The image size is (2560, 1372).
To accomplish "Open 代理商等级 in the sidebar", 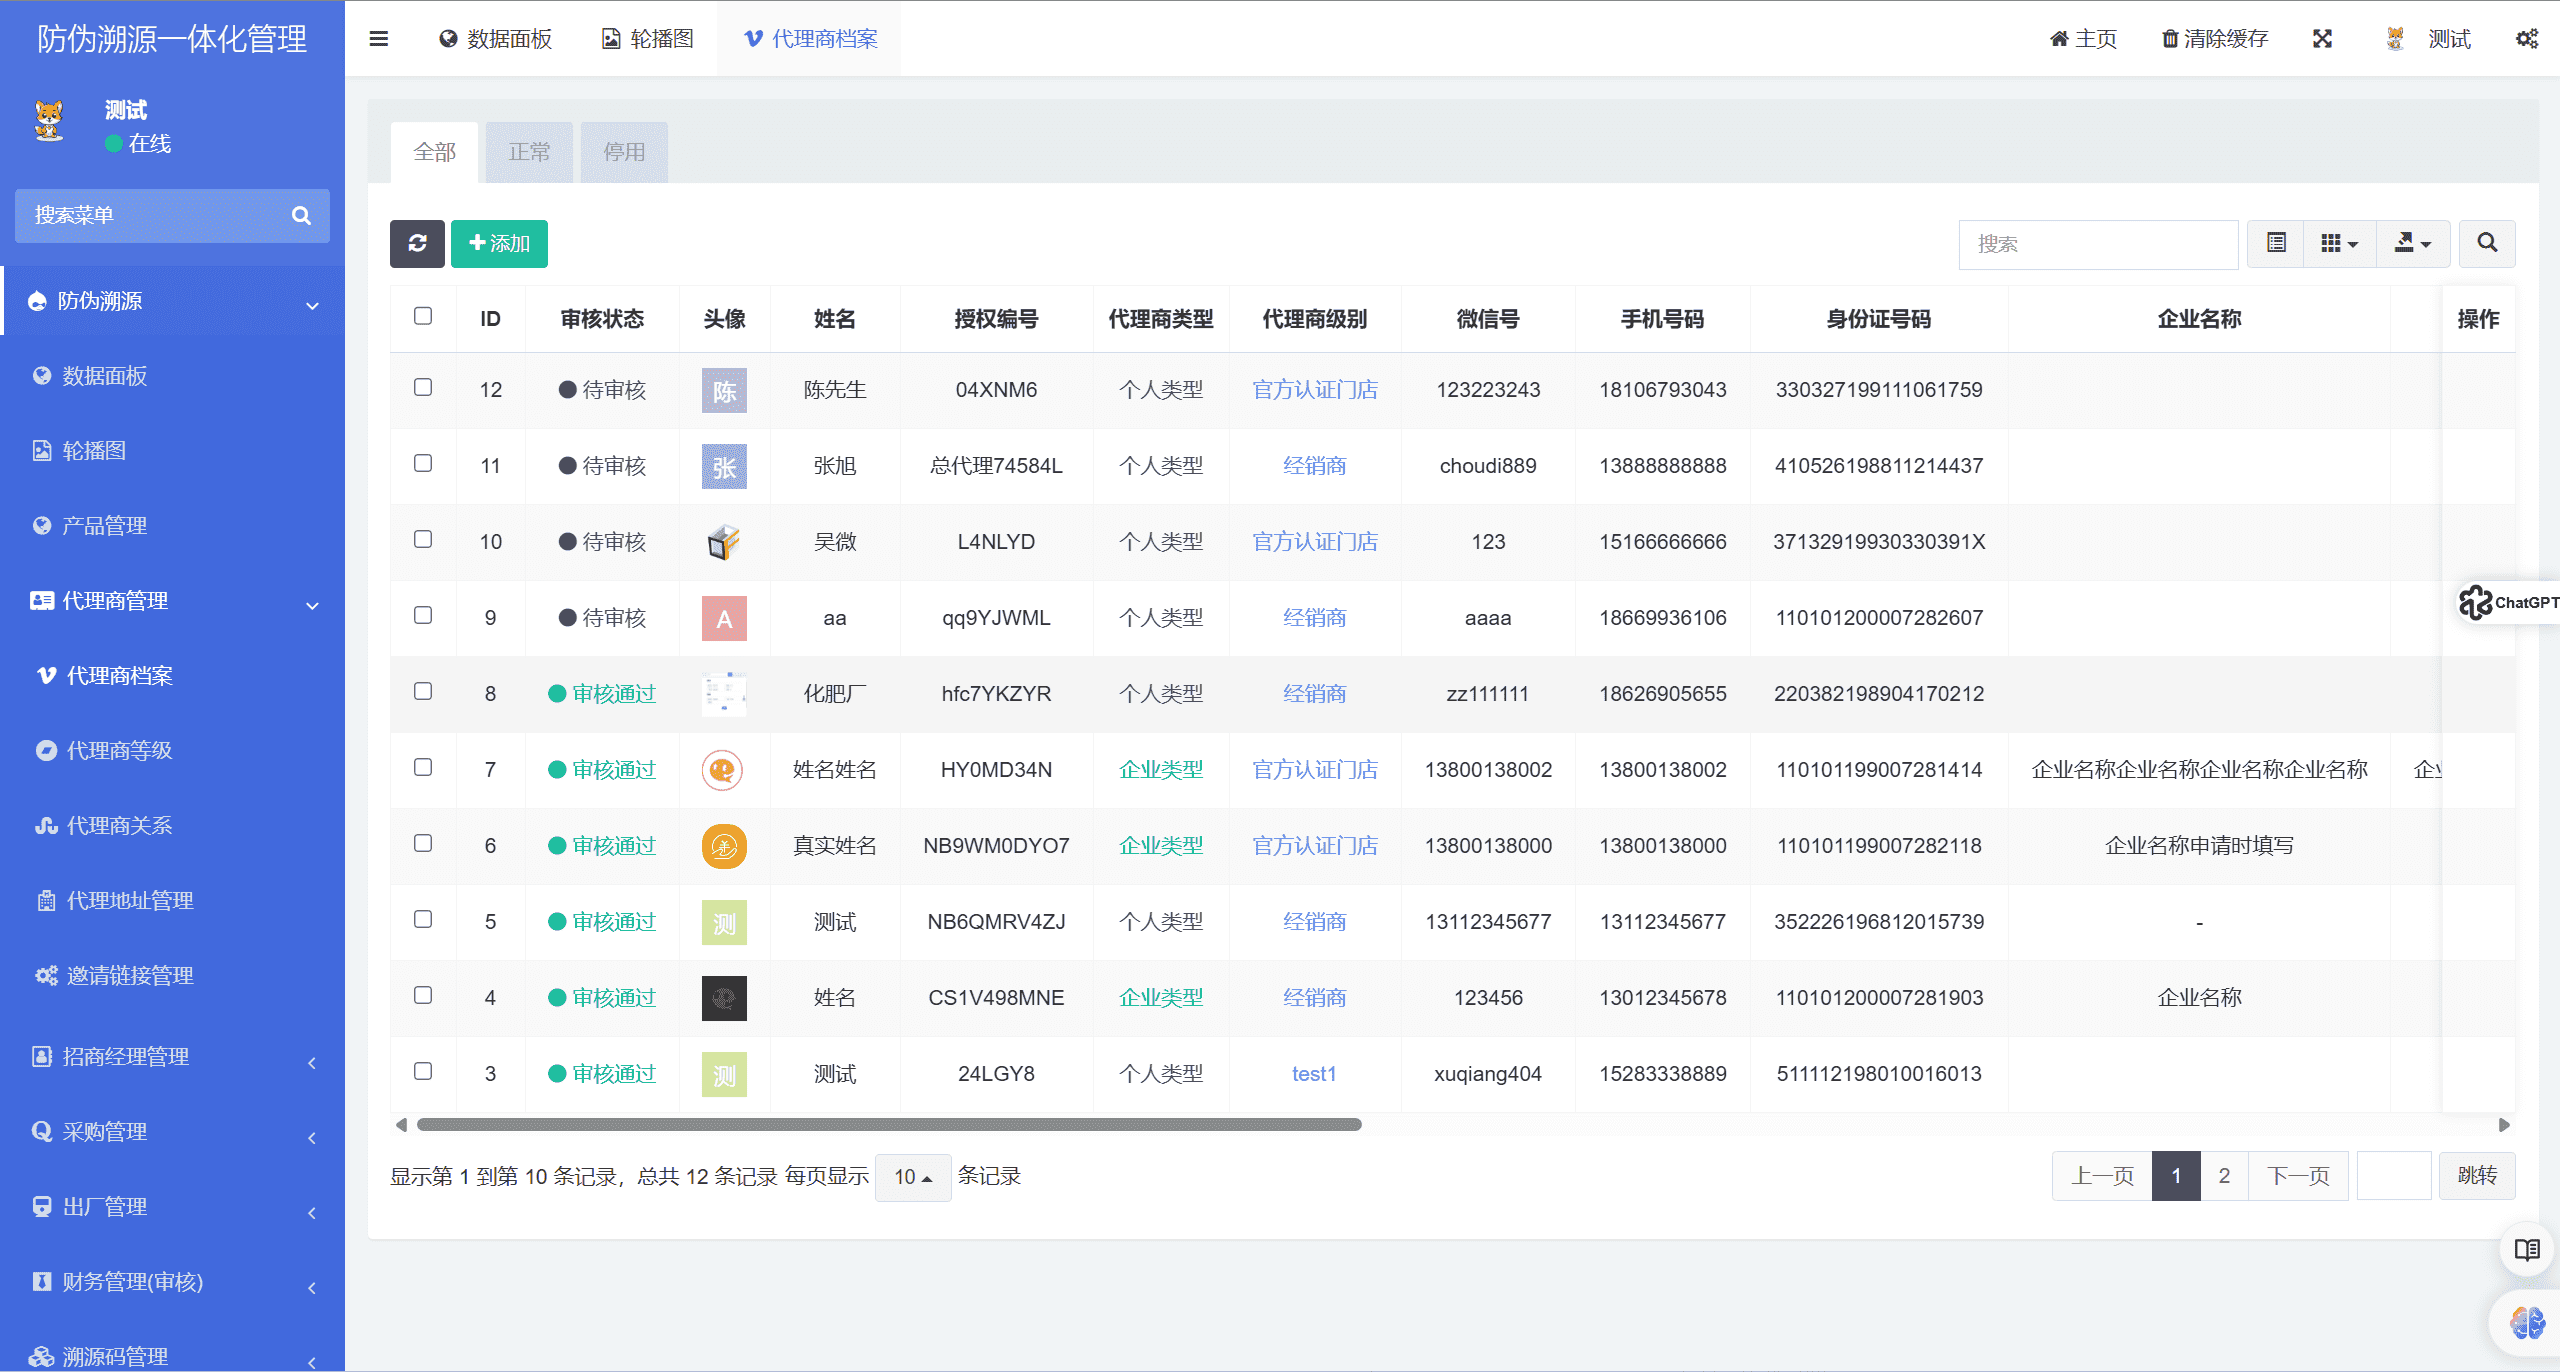I will point(172,751).
